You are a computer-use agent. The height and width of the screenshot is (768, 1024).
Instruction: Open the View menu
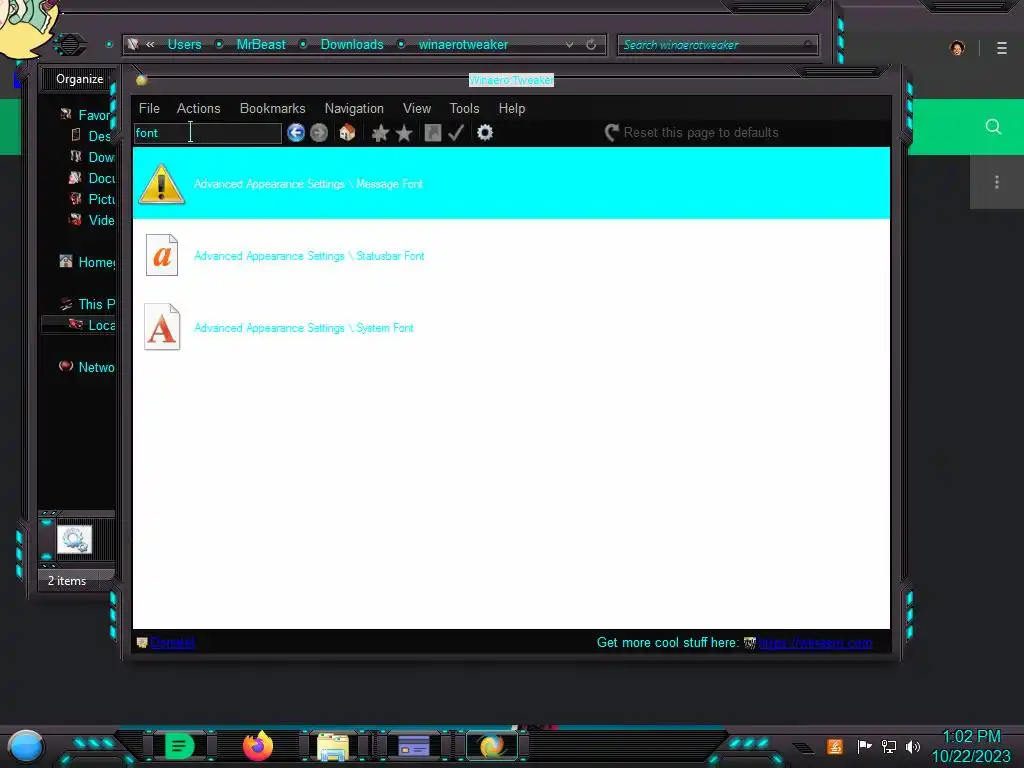pos(417,108)
